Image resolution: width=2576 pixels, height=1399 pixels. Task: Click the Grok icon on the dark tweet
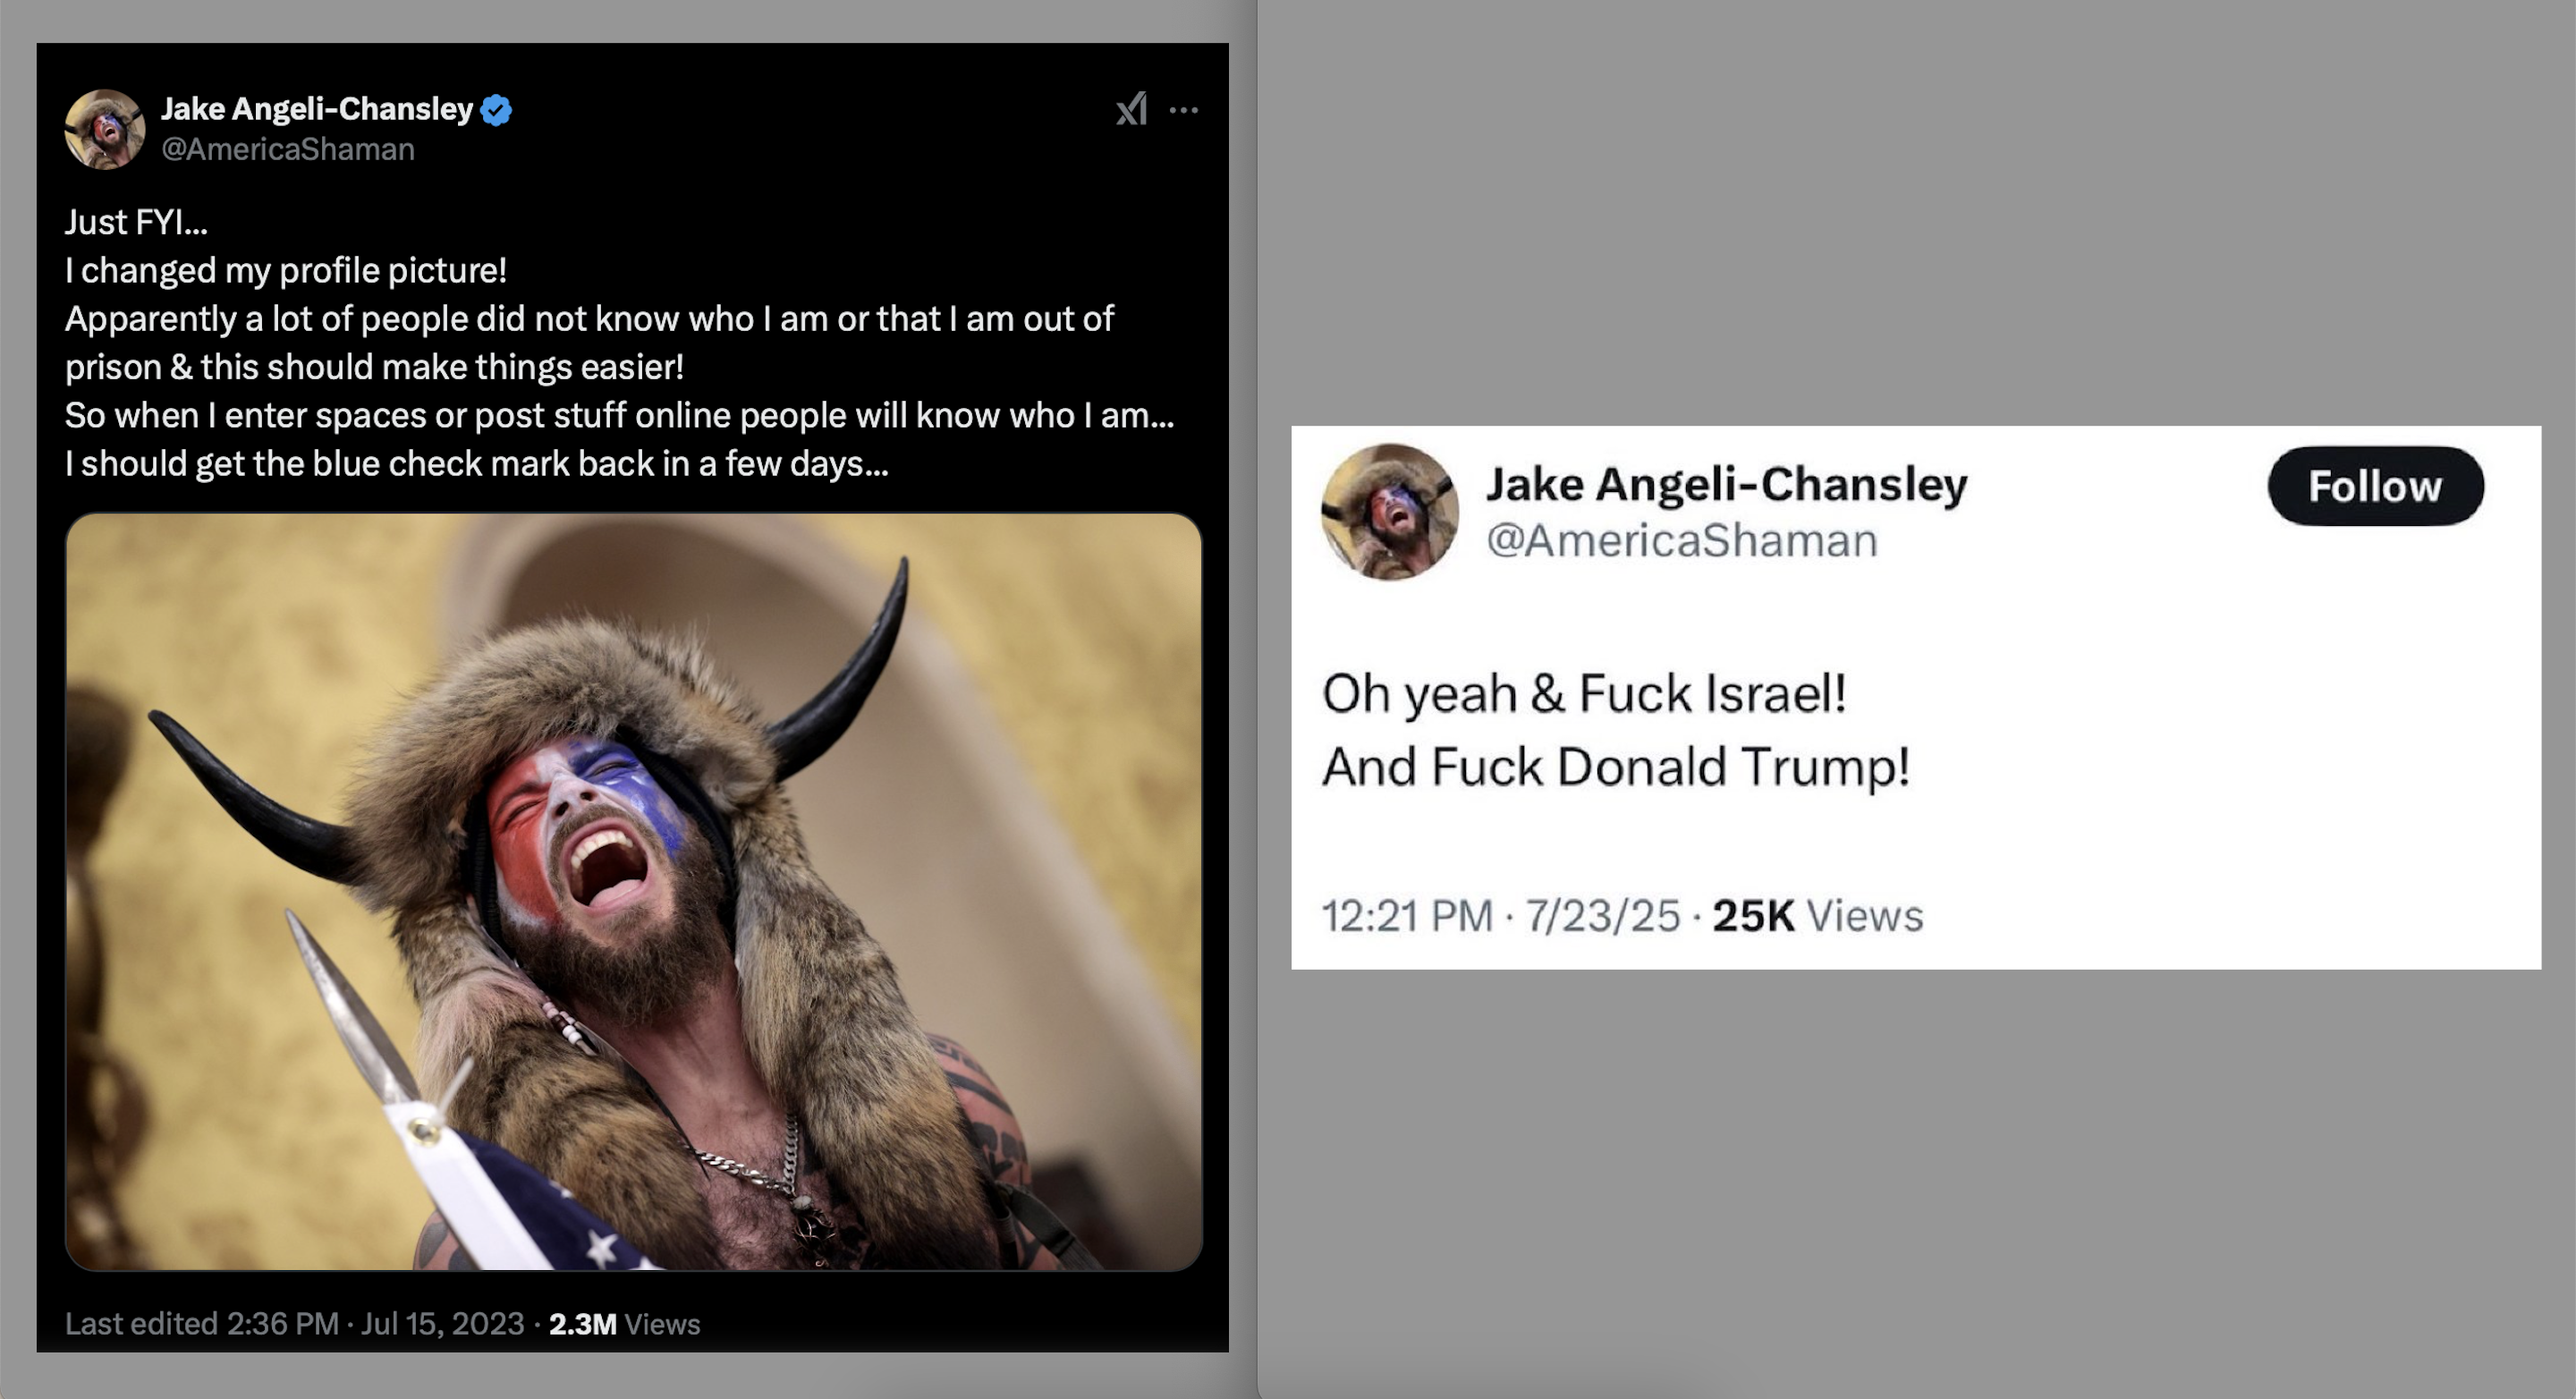click(x=1131, y=109)
